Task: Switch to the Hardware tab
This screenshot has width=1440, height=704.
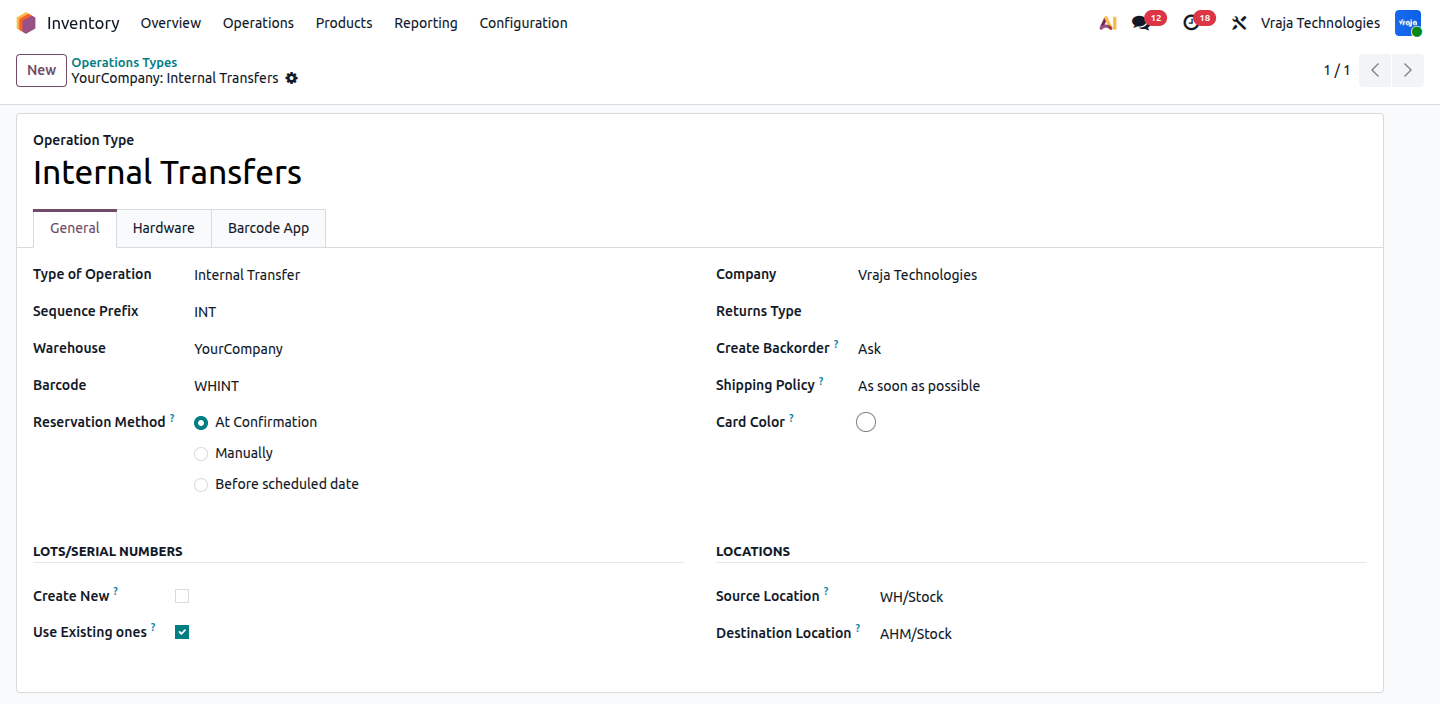Action: pos(164,228)
